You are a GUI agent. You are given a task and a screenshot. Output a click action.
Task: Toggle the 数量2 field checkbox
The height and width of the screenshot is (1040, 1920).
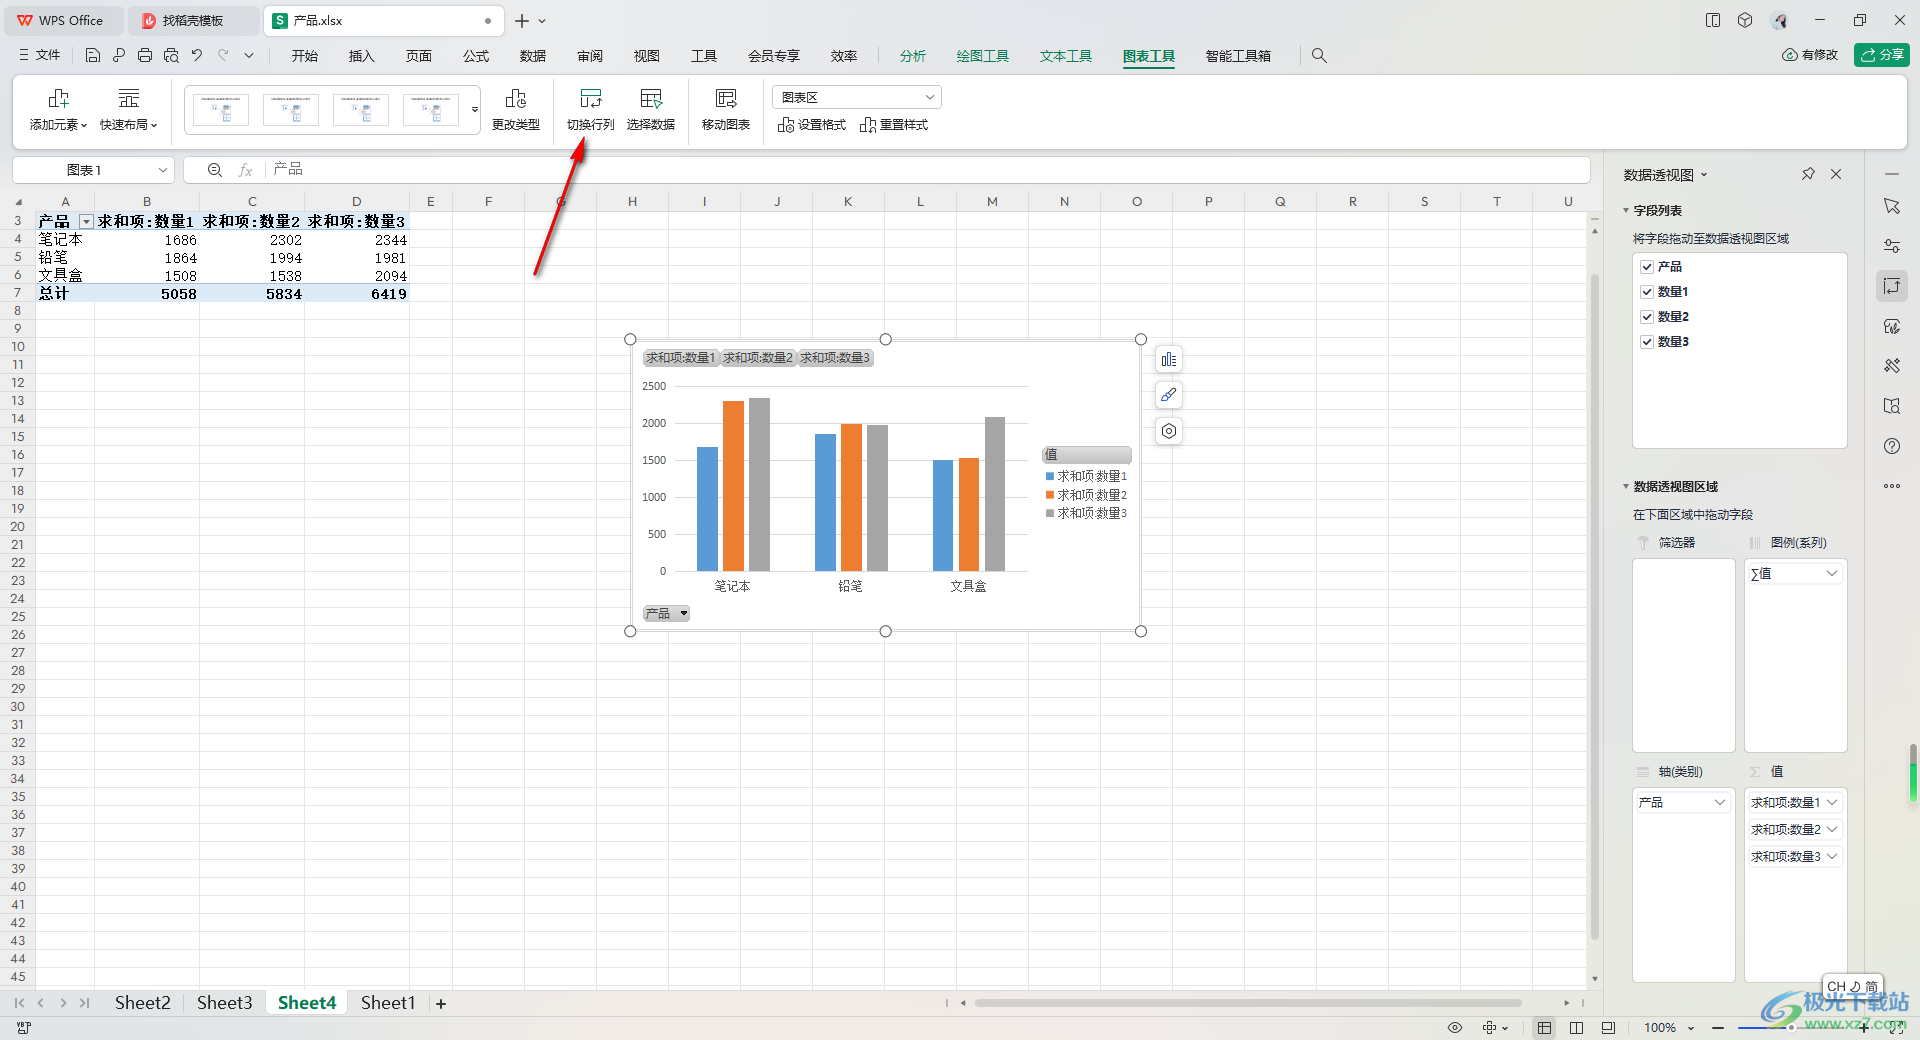coord(1647,317)
